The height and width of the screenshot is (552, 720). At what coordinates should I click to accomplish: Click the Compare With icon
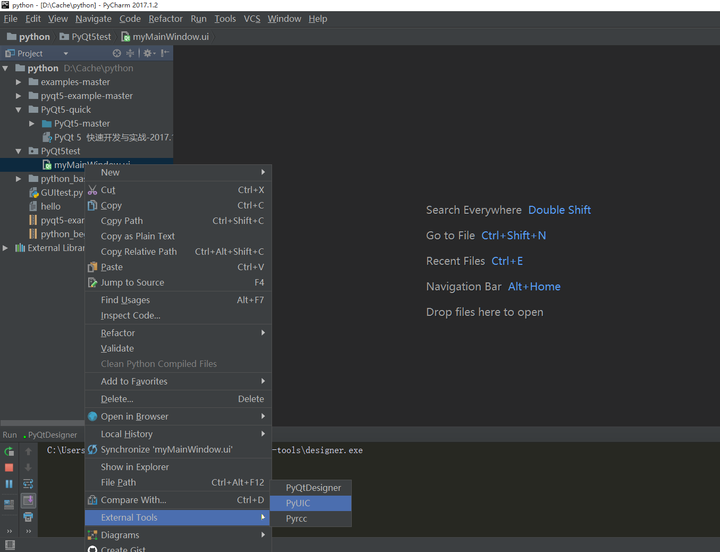pos(93,500)
